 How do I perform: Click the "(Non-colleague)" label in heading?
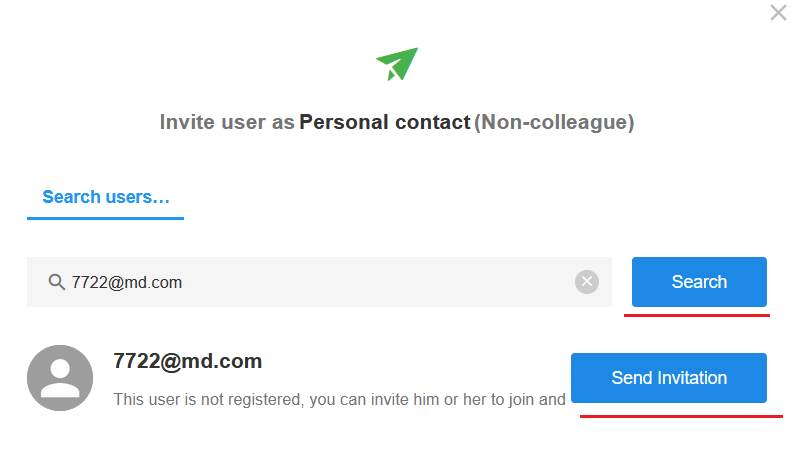(x=554, y=123)
